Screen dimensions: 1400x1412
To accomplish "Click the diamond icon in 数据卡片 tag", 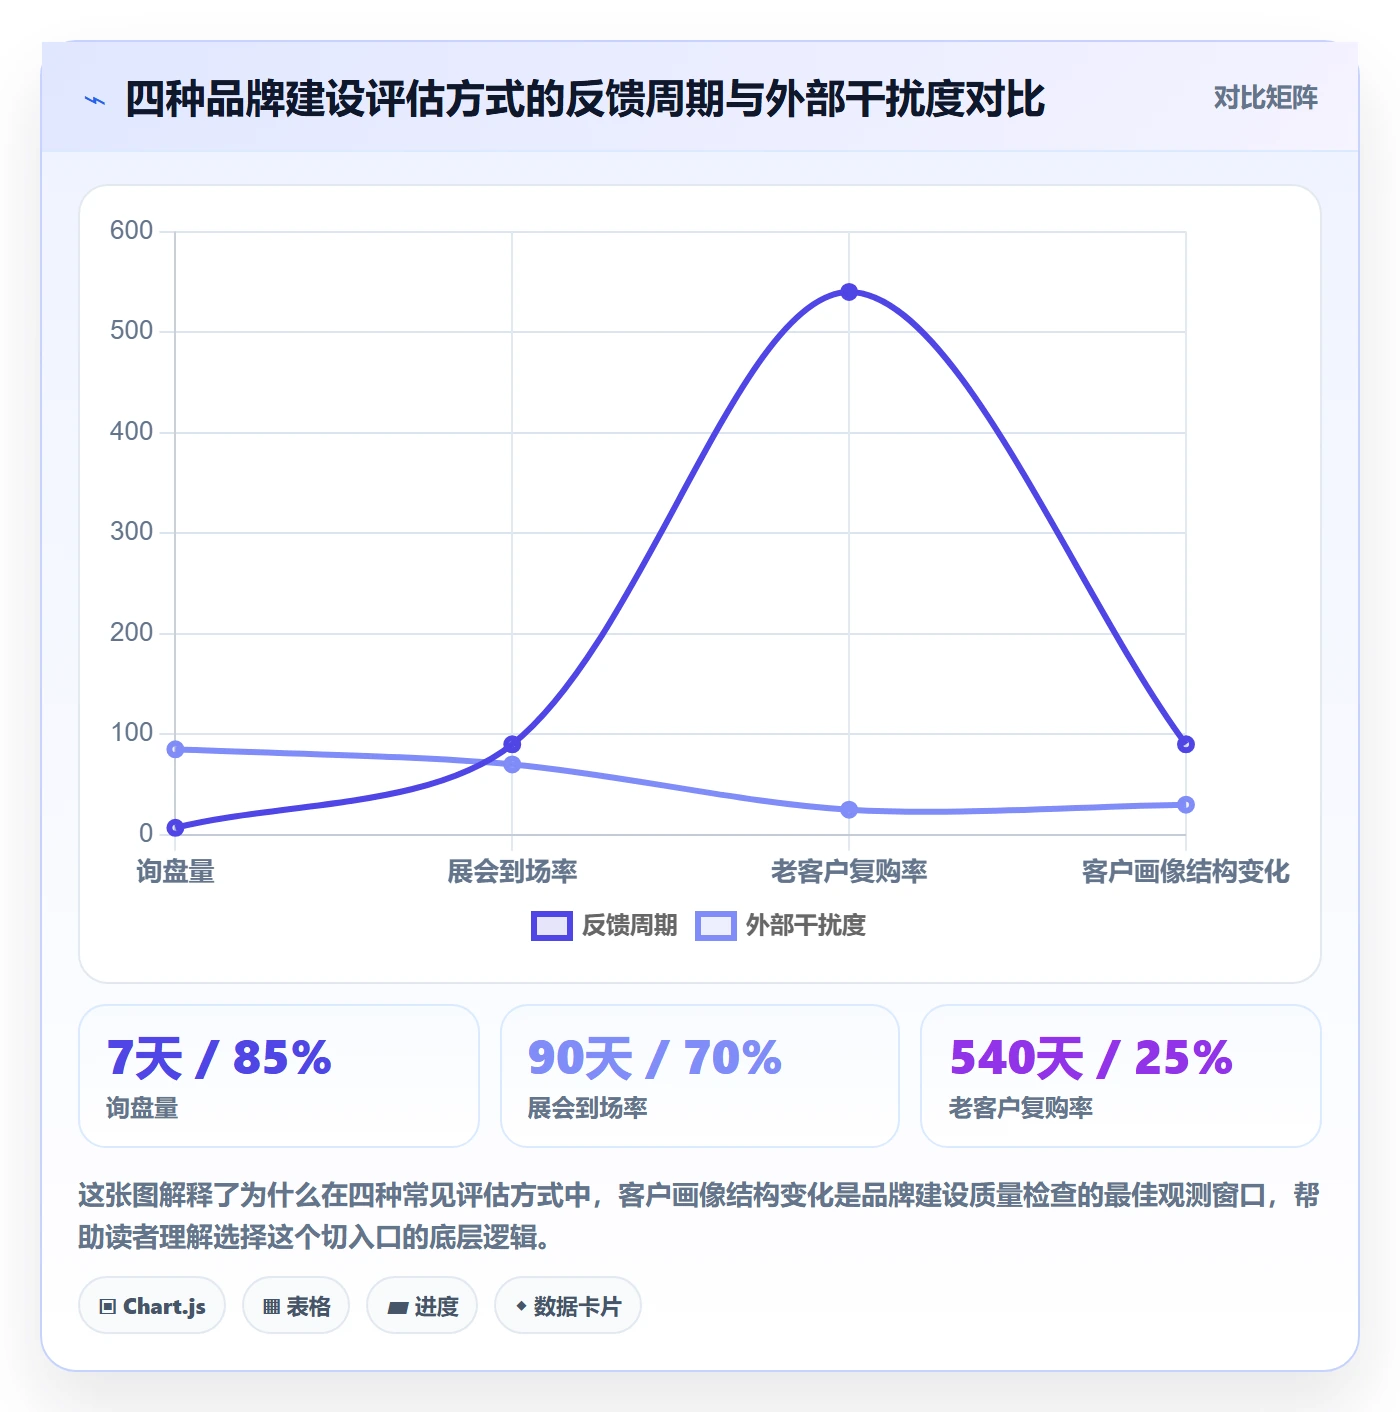I will coord(521,1306).
